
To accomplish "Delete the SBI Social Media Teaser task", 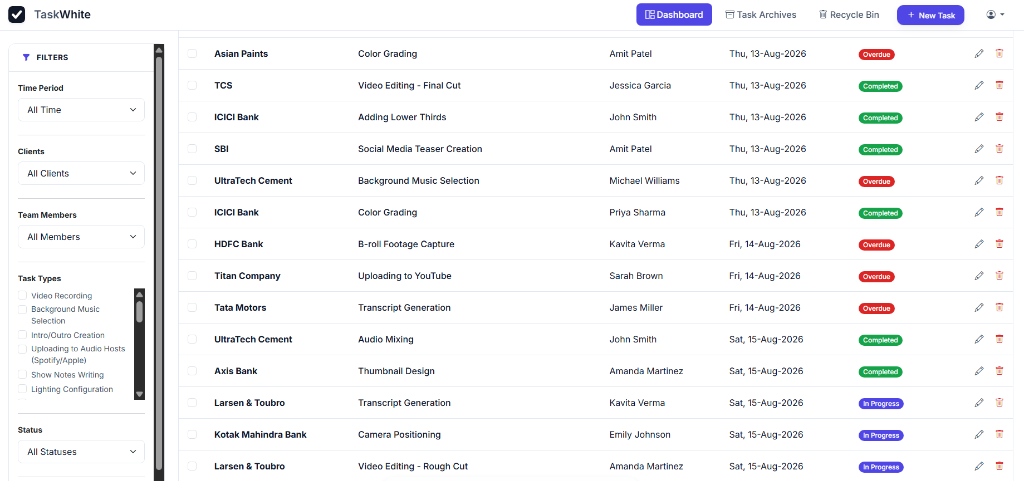I will tap(999, 149).
